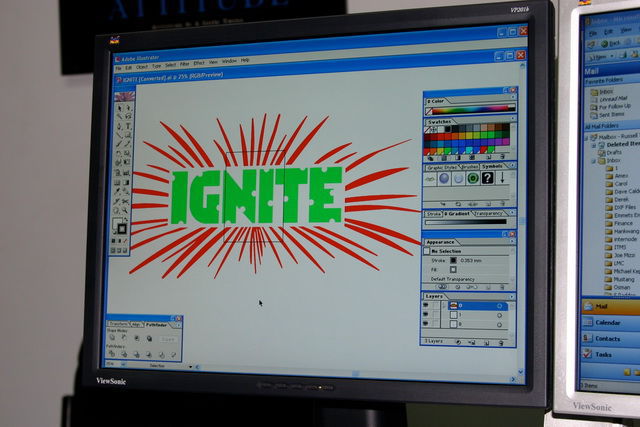The image size is (640, 427).
Task: Open Gradient panel options menu arrow
Action: [512, 212]
